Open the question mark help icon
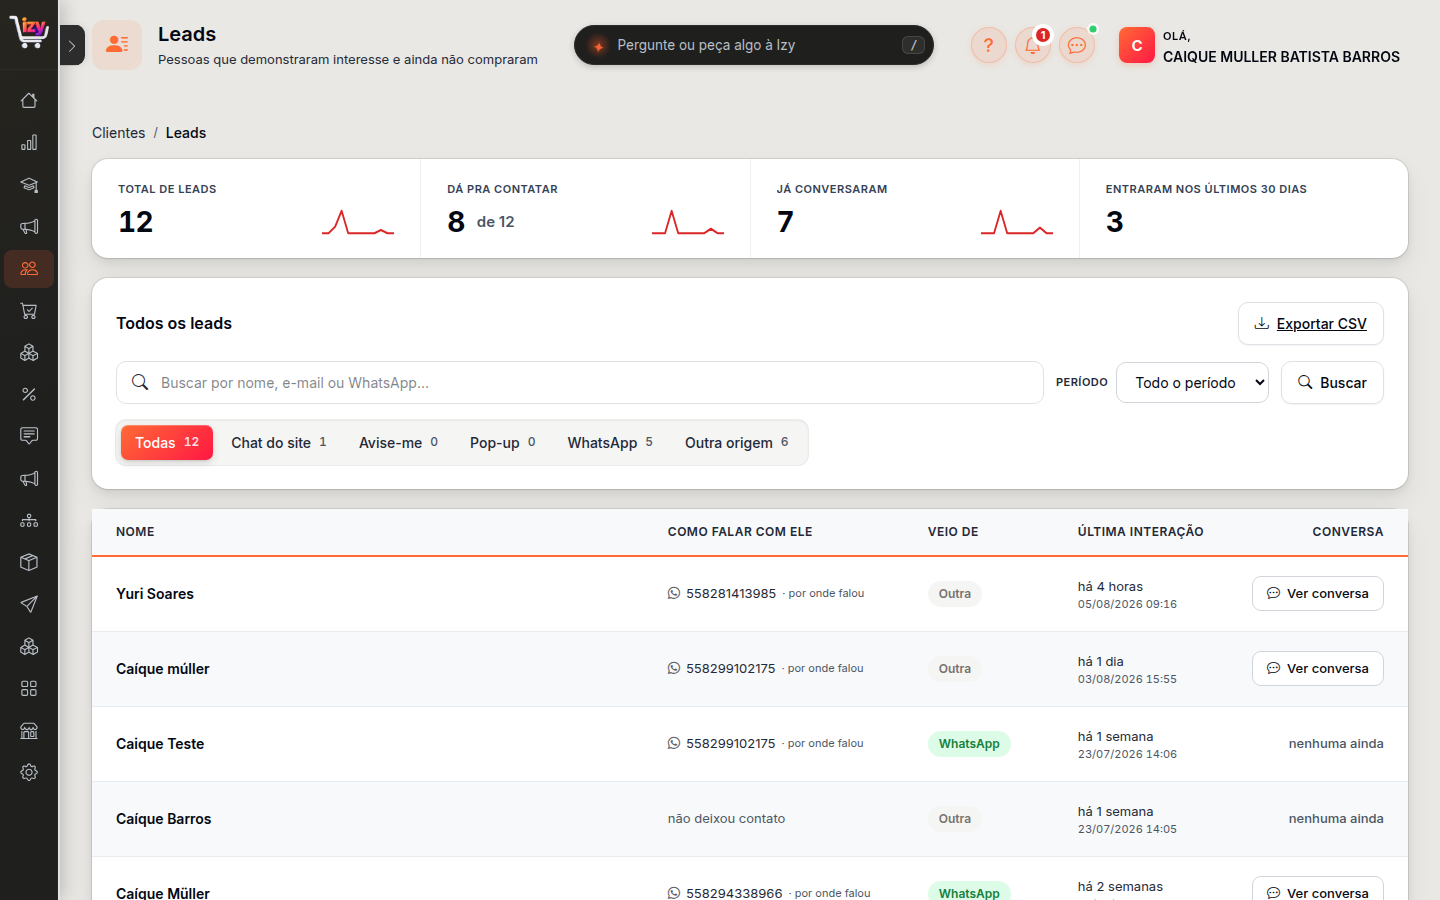Viewport: 1440px width, 900px height. pyautogui.click(x=988, y=45)
